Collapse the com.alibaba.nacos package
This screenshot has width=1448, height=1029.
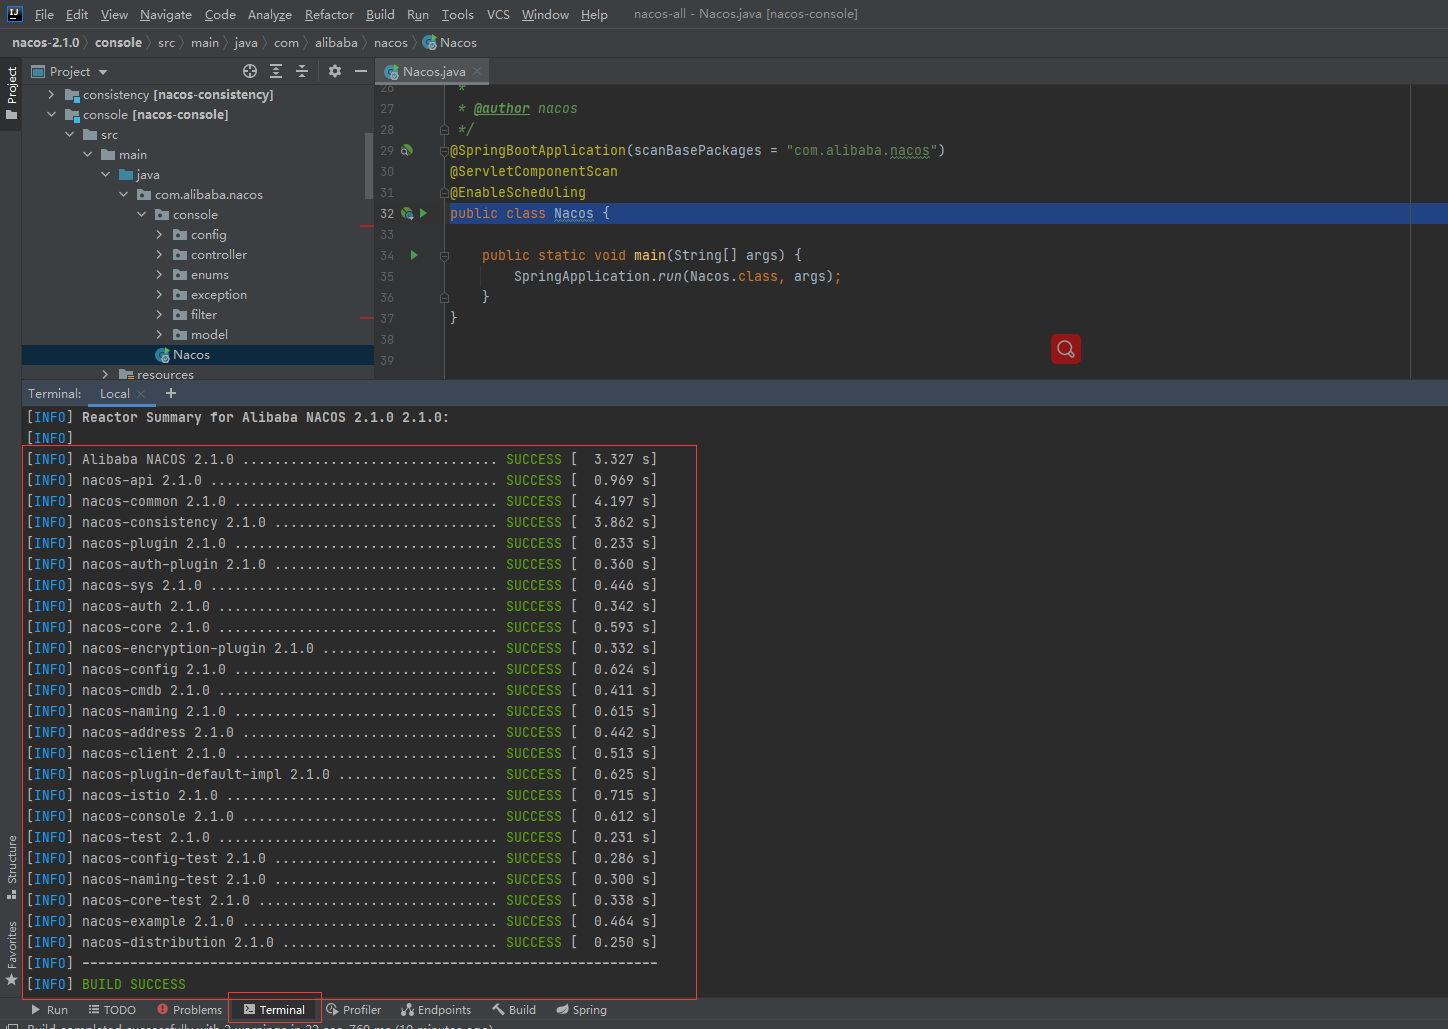(124, 194)
